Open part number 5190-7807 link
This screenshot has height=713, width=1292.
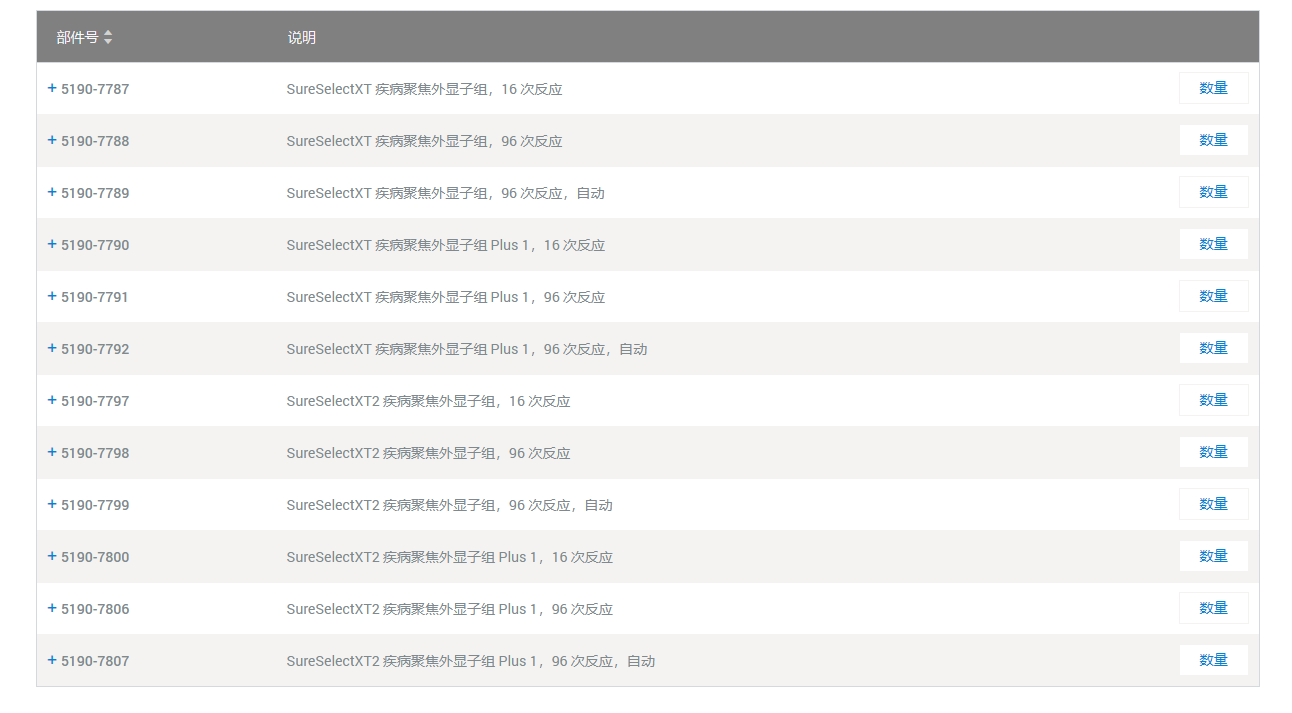coord(95,661)
